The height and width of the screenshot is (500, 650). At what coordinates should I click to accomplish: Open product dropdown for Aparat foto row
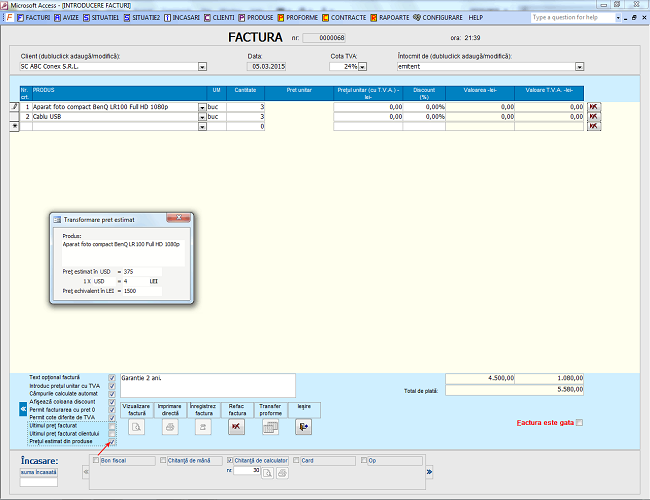pyautogui.click(x=202, y=107)
